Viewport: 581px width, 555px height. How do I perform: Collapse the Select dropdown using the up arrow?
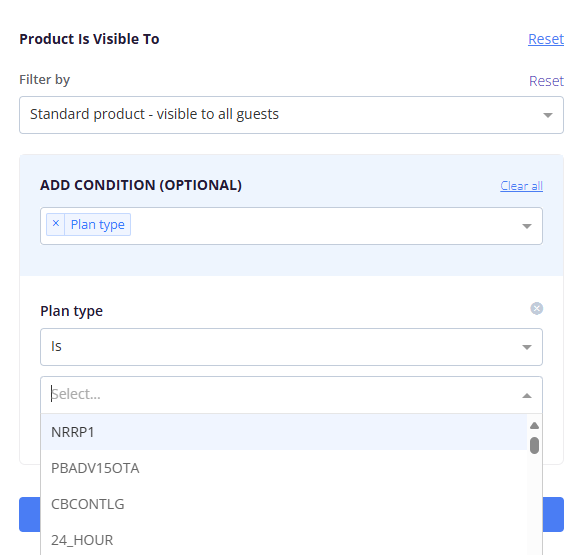(x=527, y=396)
